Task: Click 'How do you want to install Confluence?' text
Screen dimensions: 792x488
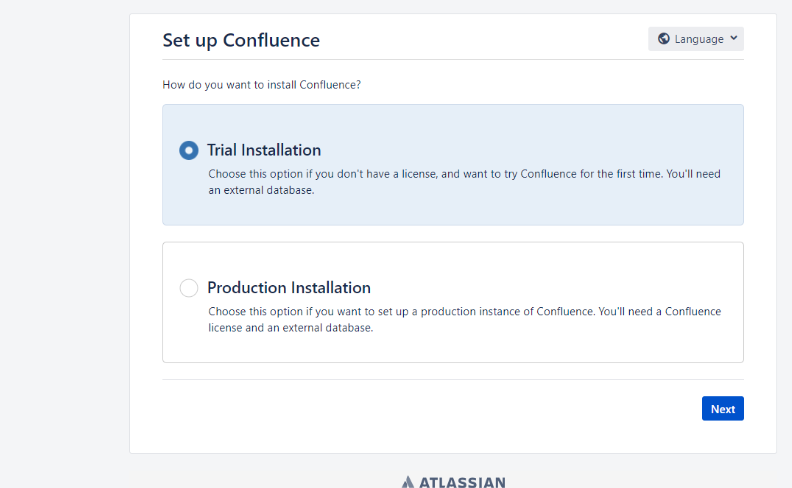Action: (x=262, y=85)
